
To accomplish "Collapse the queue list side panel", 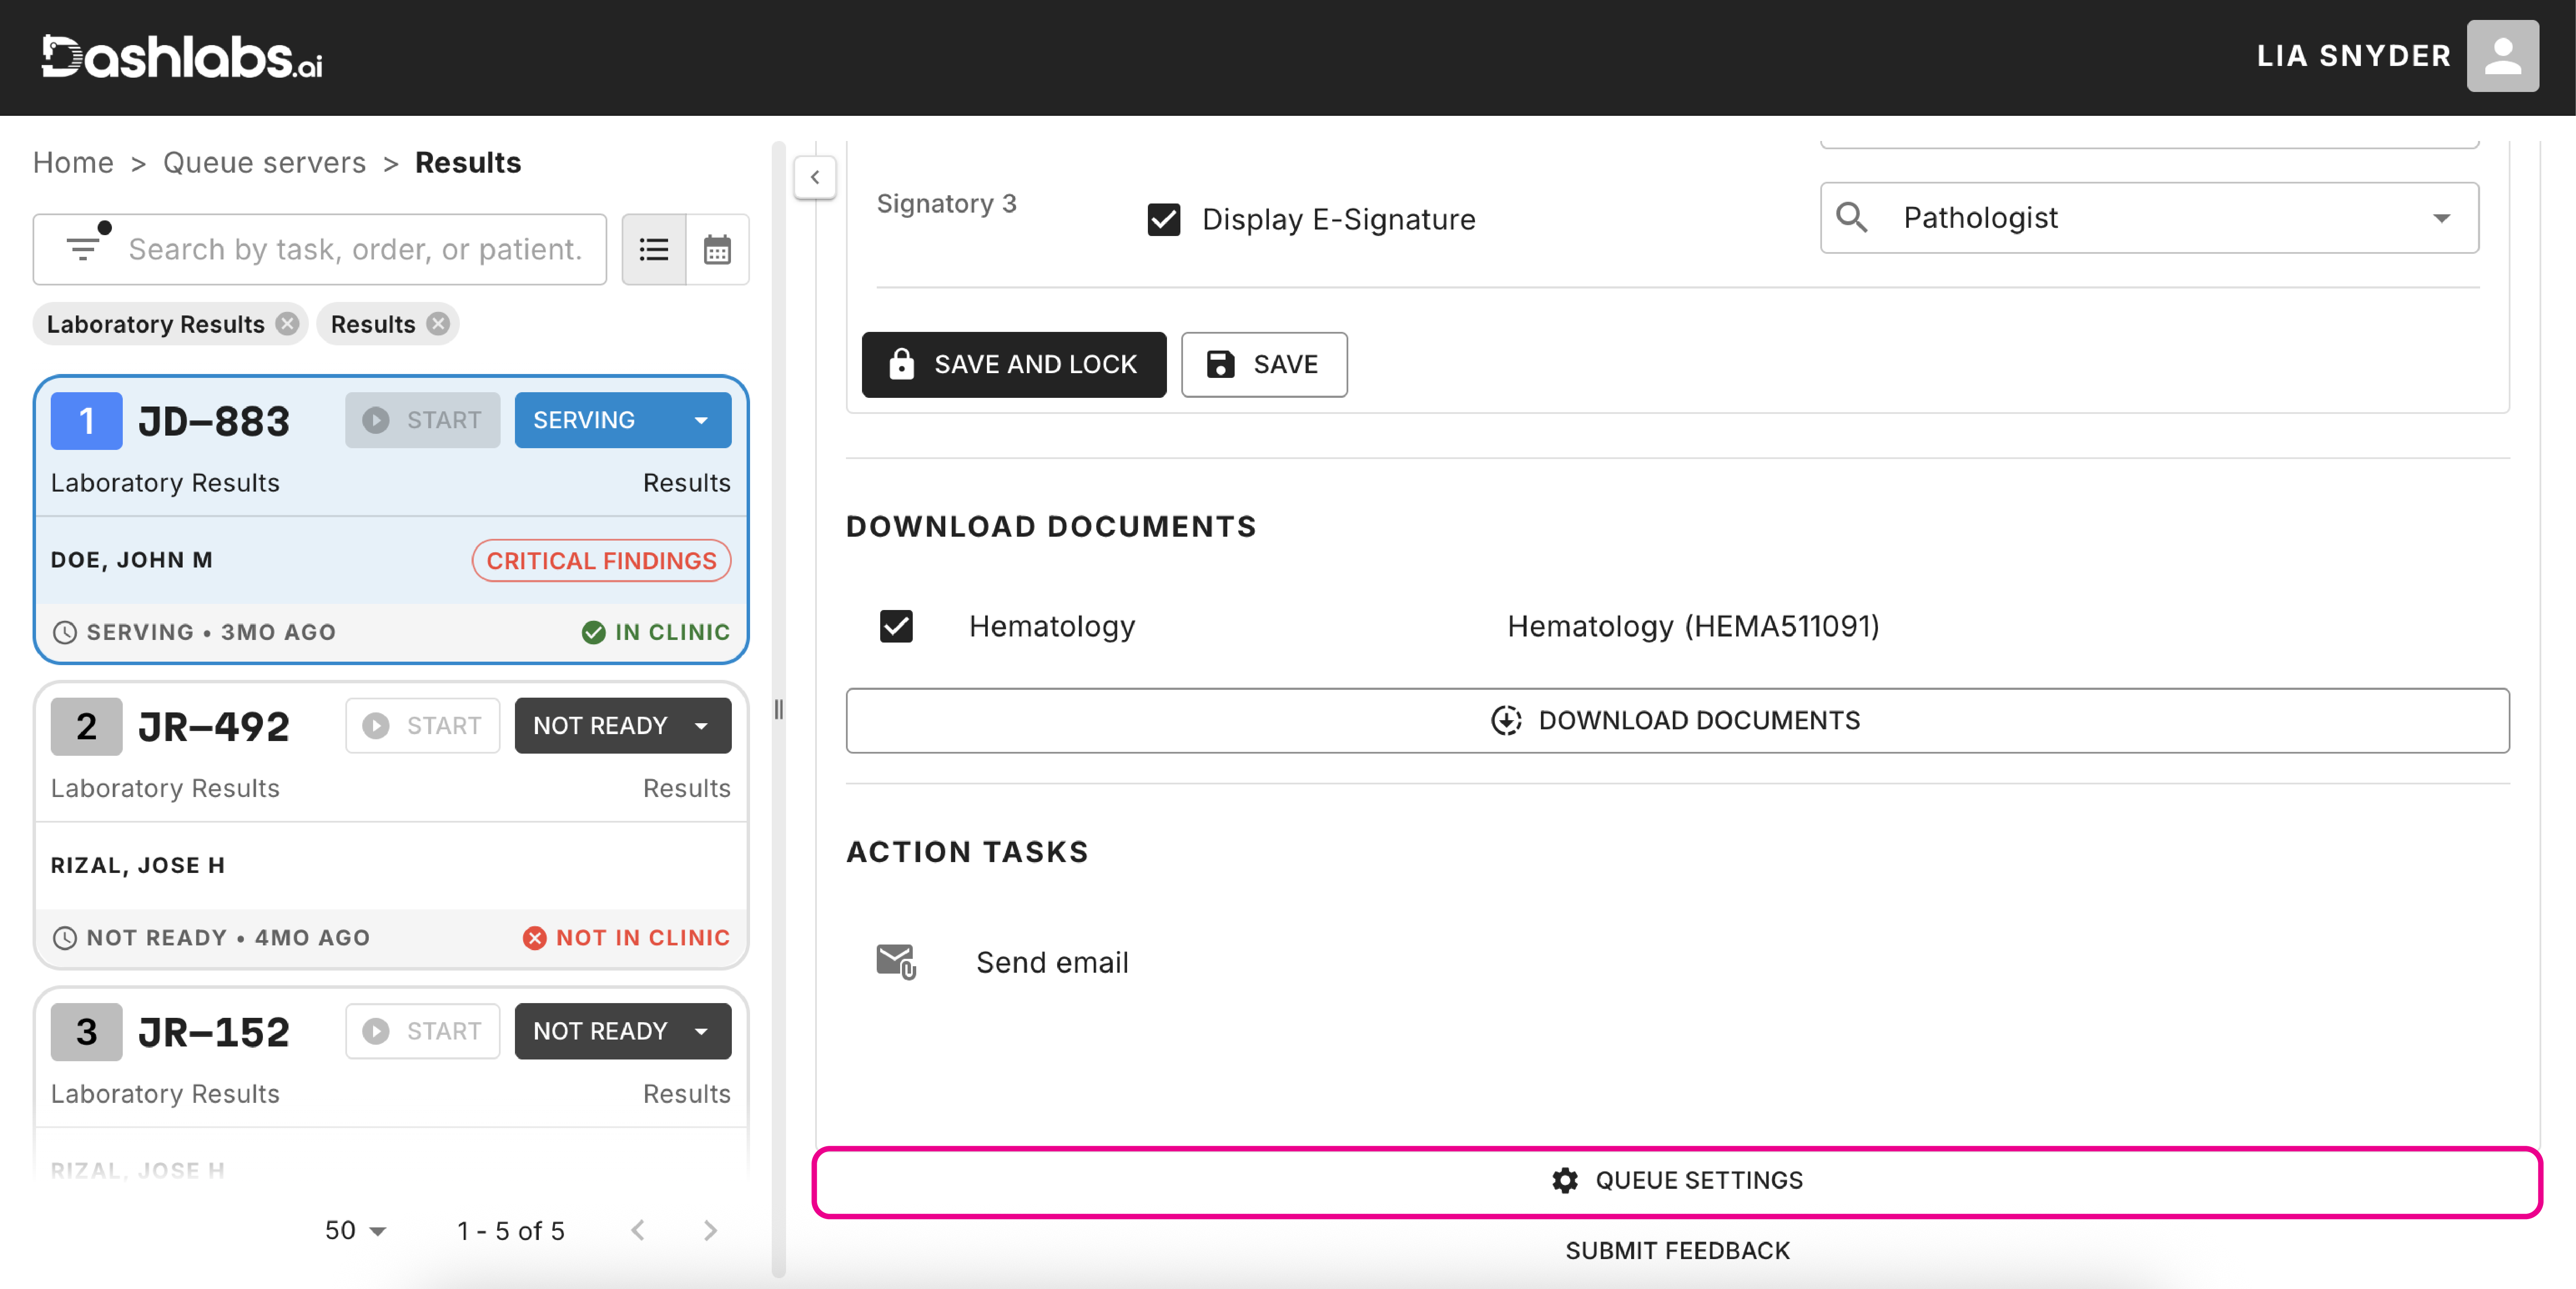I will (x=815, y=177).
